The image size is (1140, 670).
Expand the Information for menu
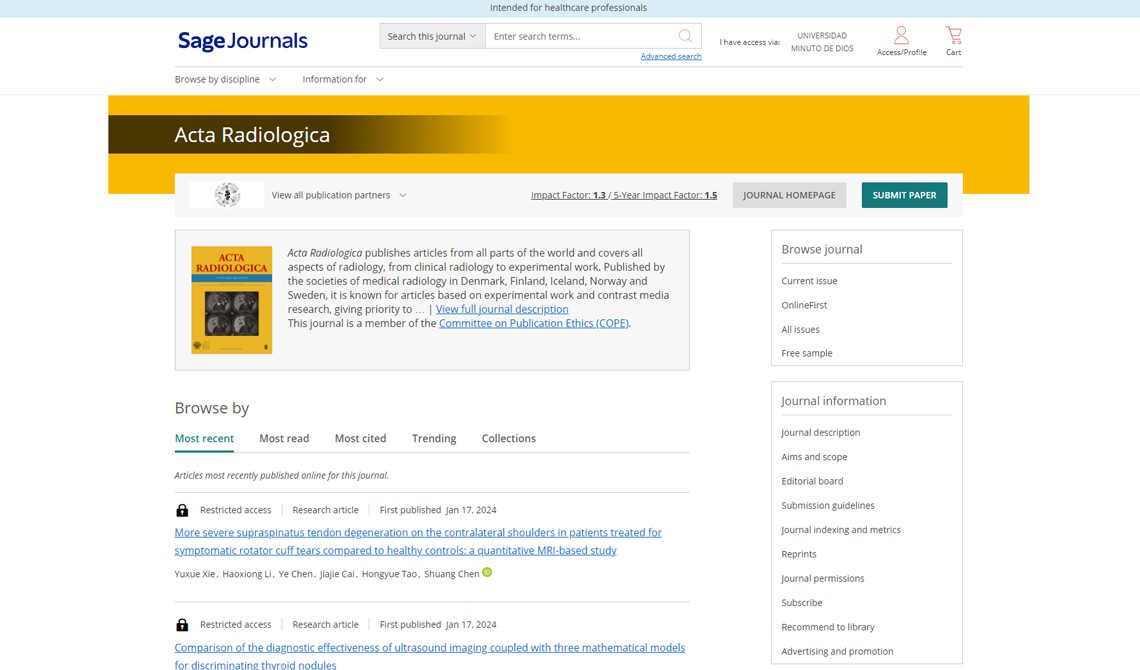[x=342, y=79]
